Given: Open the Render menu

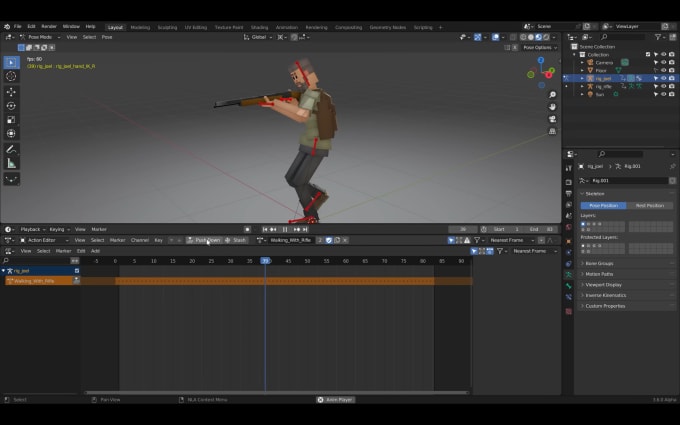Looking at the screenshot, I should 49,27.
